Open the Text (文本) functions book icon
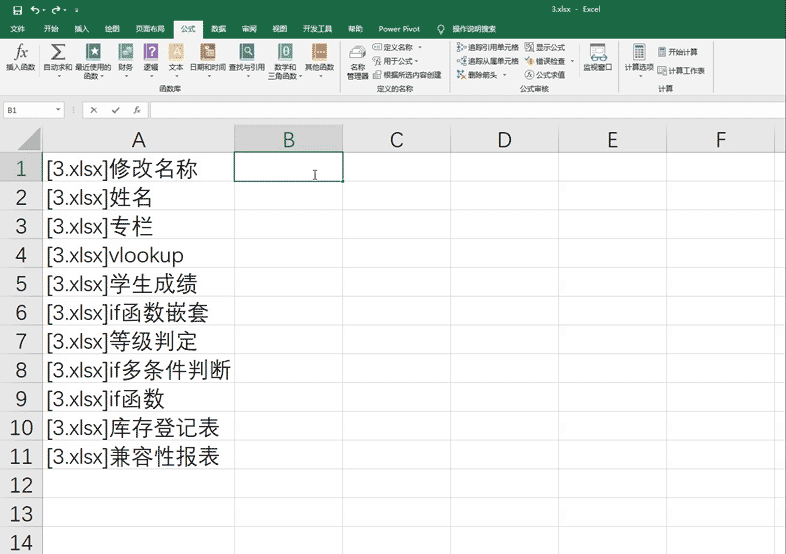This screenshot has height=554, width=786. point(176,52)
